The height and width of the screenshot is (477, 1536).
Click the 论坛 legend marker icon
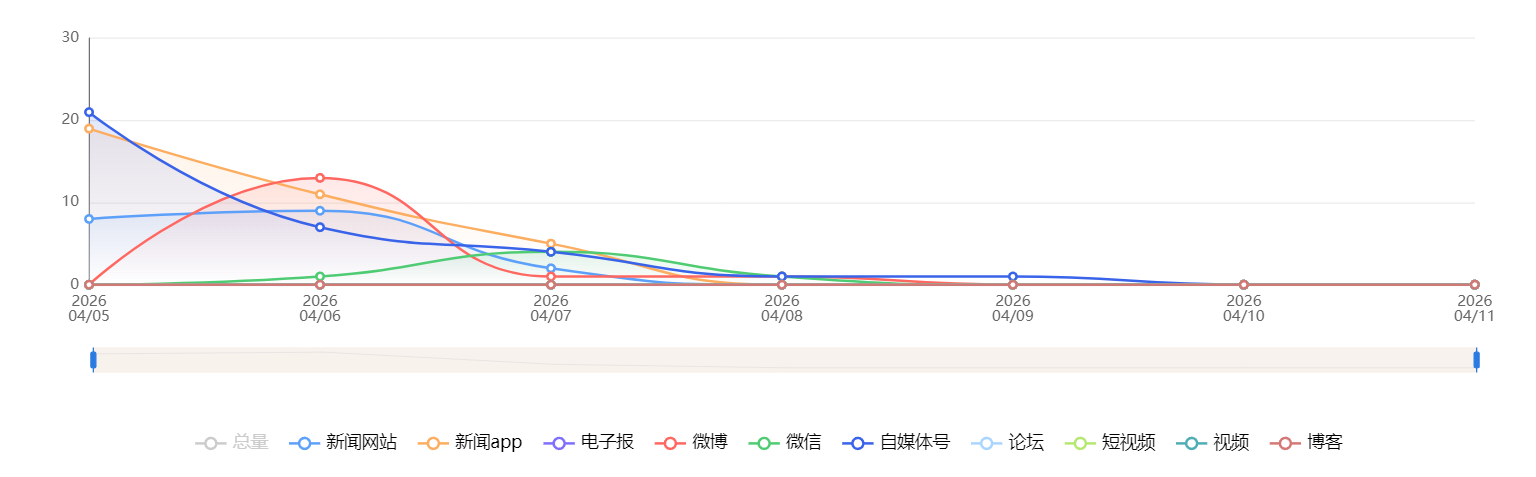click(985, 443)
